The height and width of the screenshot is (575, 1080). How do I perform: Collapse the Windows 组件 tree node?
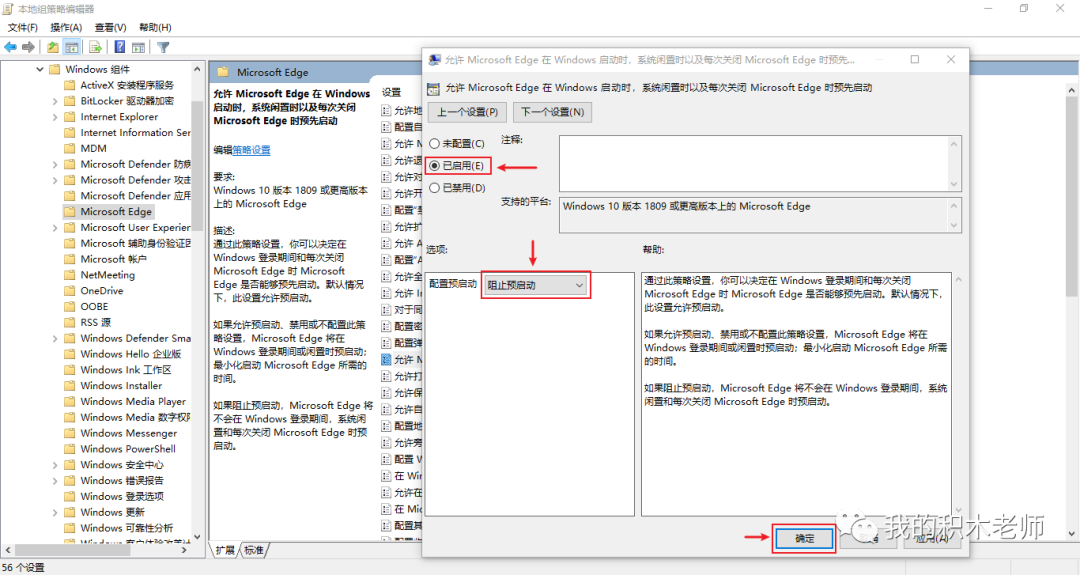click(x=41, y=70)
